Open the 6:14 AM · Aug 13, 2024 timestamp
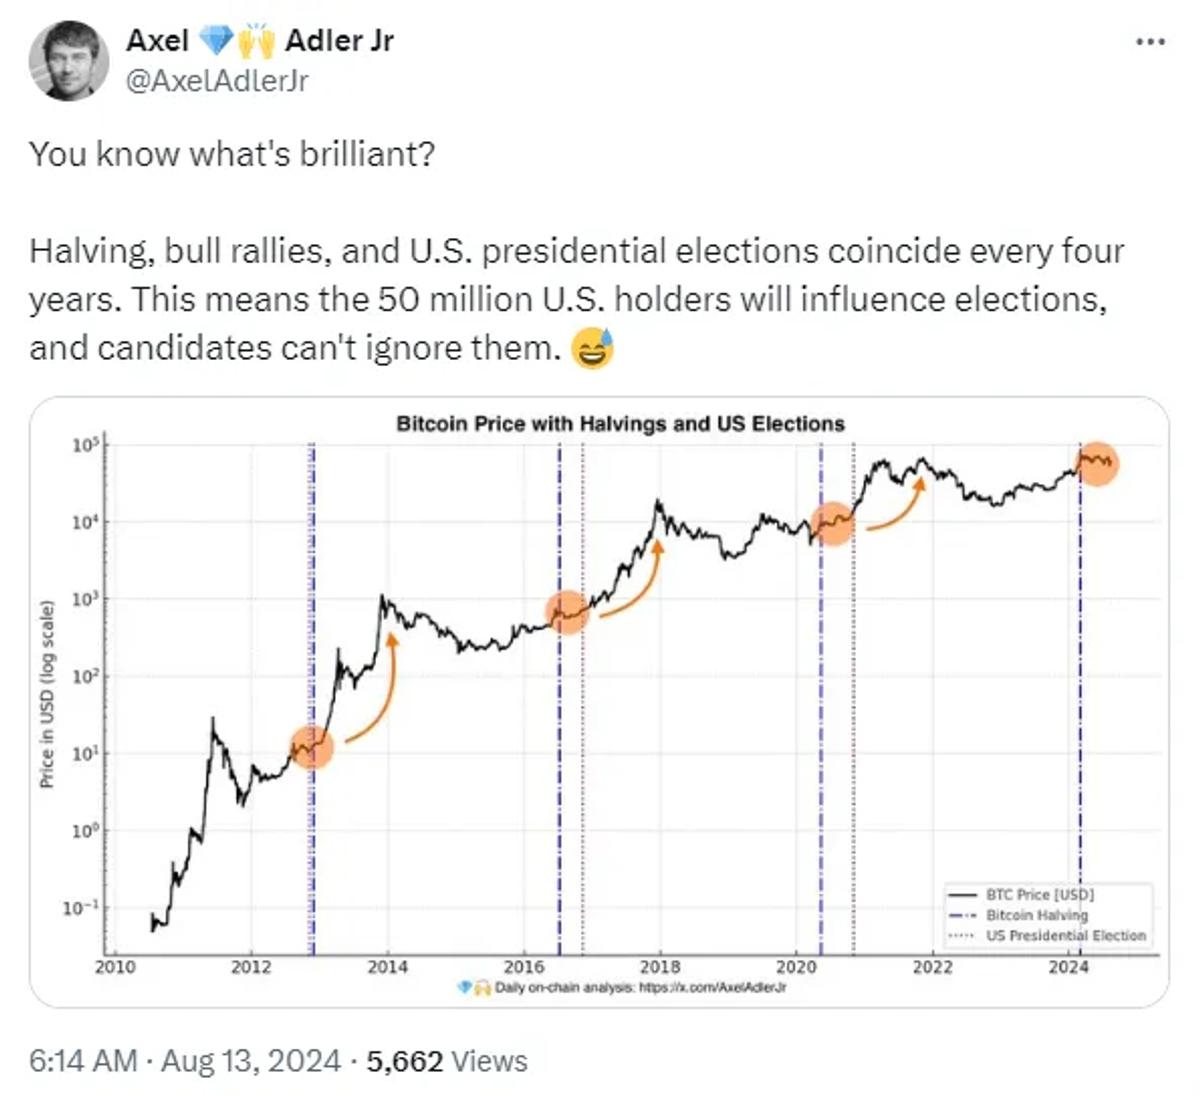The width and height of the screenshot is (1200, 1097). point(185,1060)
